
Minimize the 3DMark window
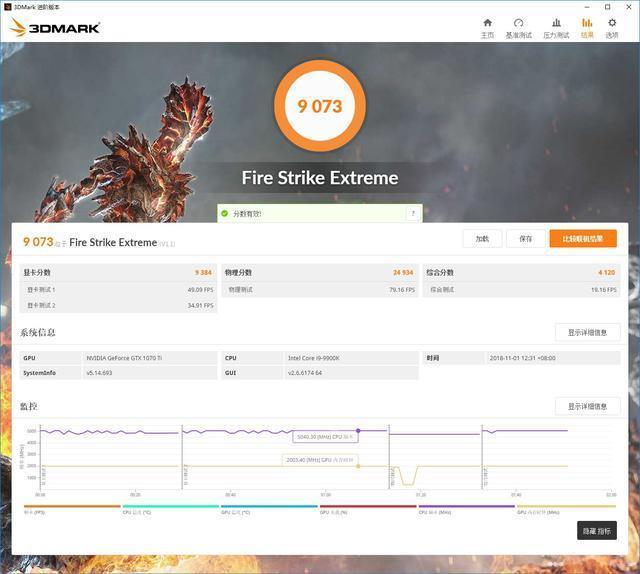[x=587, y=7]
